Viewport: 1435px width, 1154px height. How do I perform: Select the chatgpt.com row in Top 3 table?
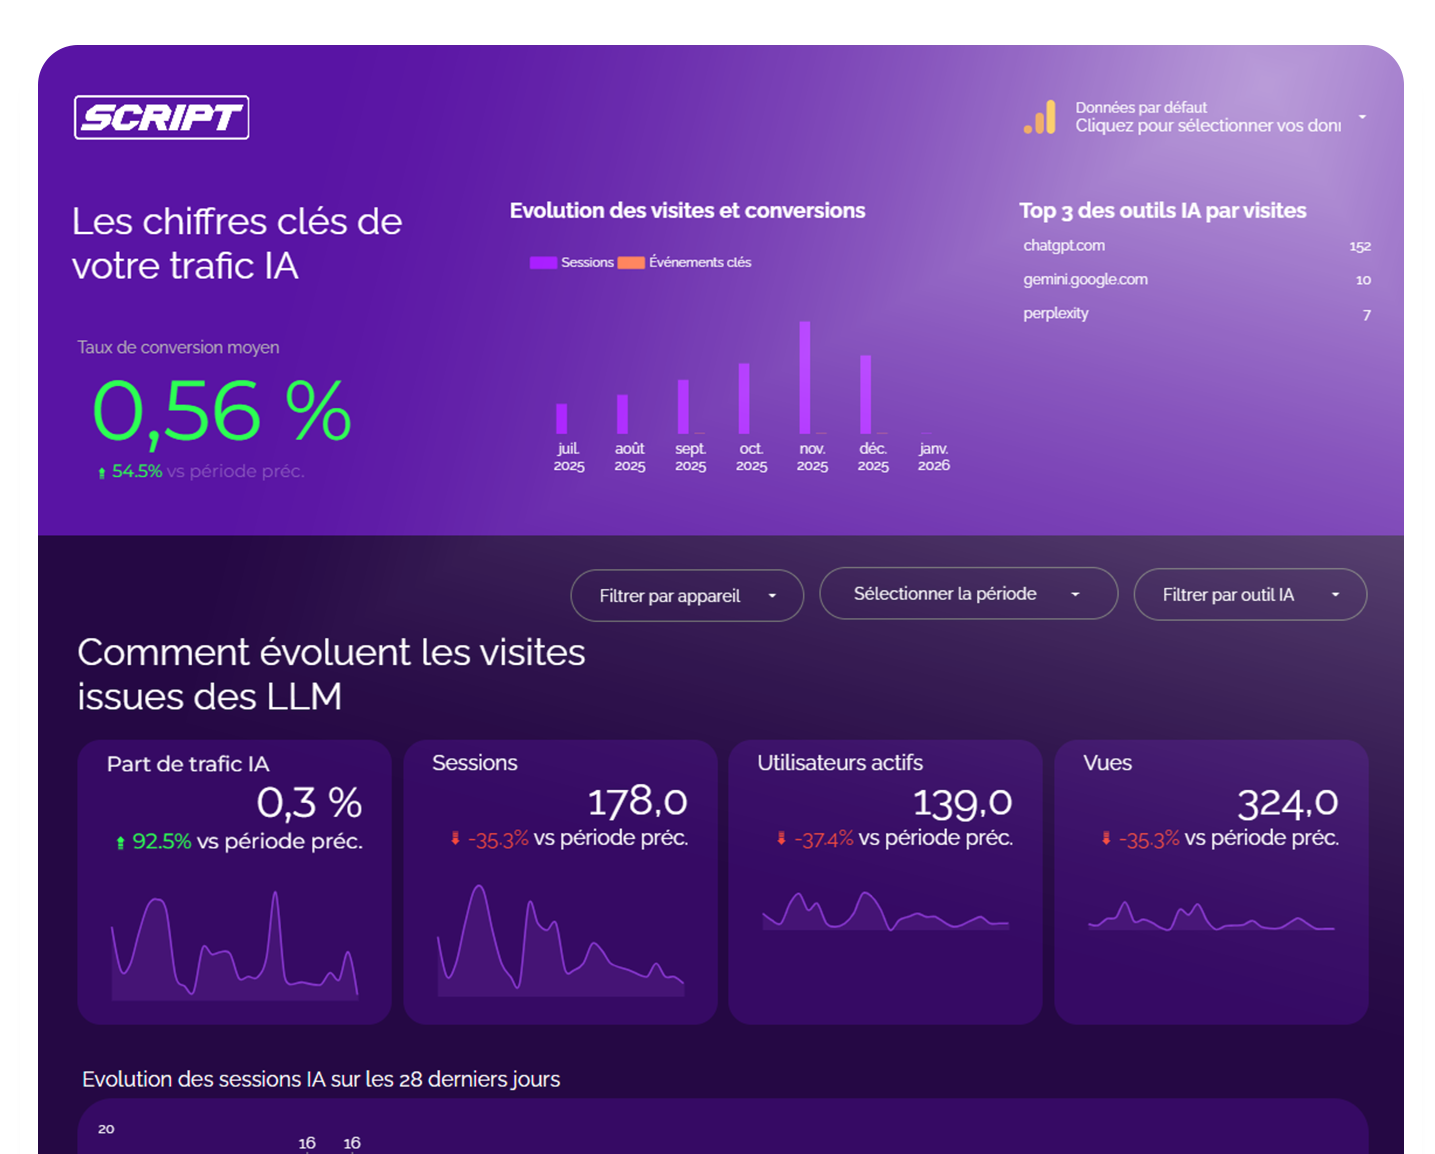1196,246
